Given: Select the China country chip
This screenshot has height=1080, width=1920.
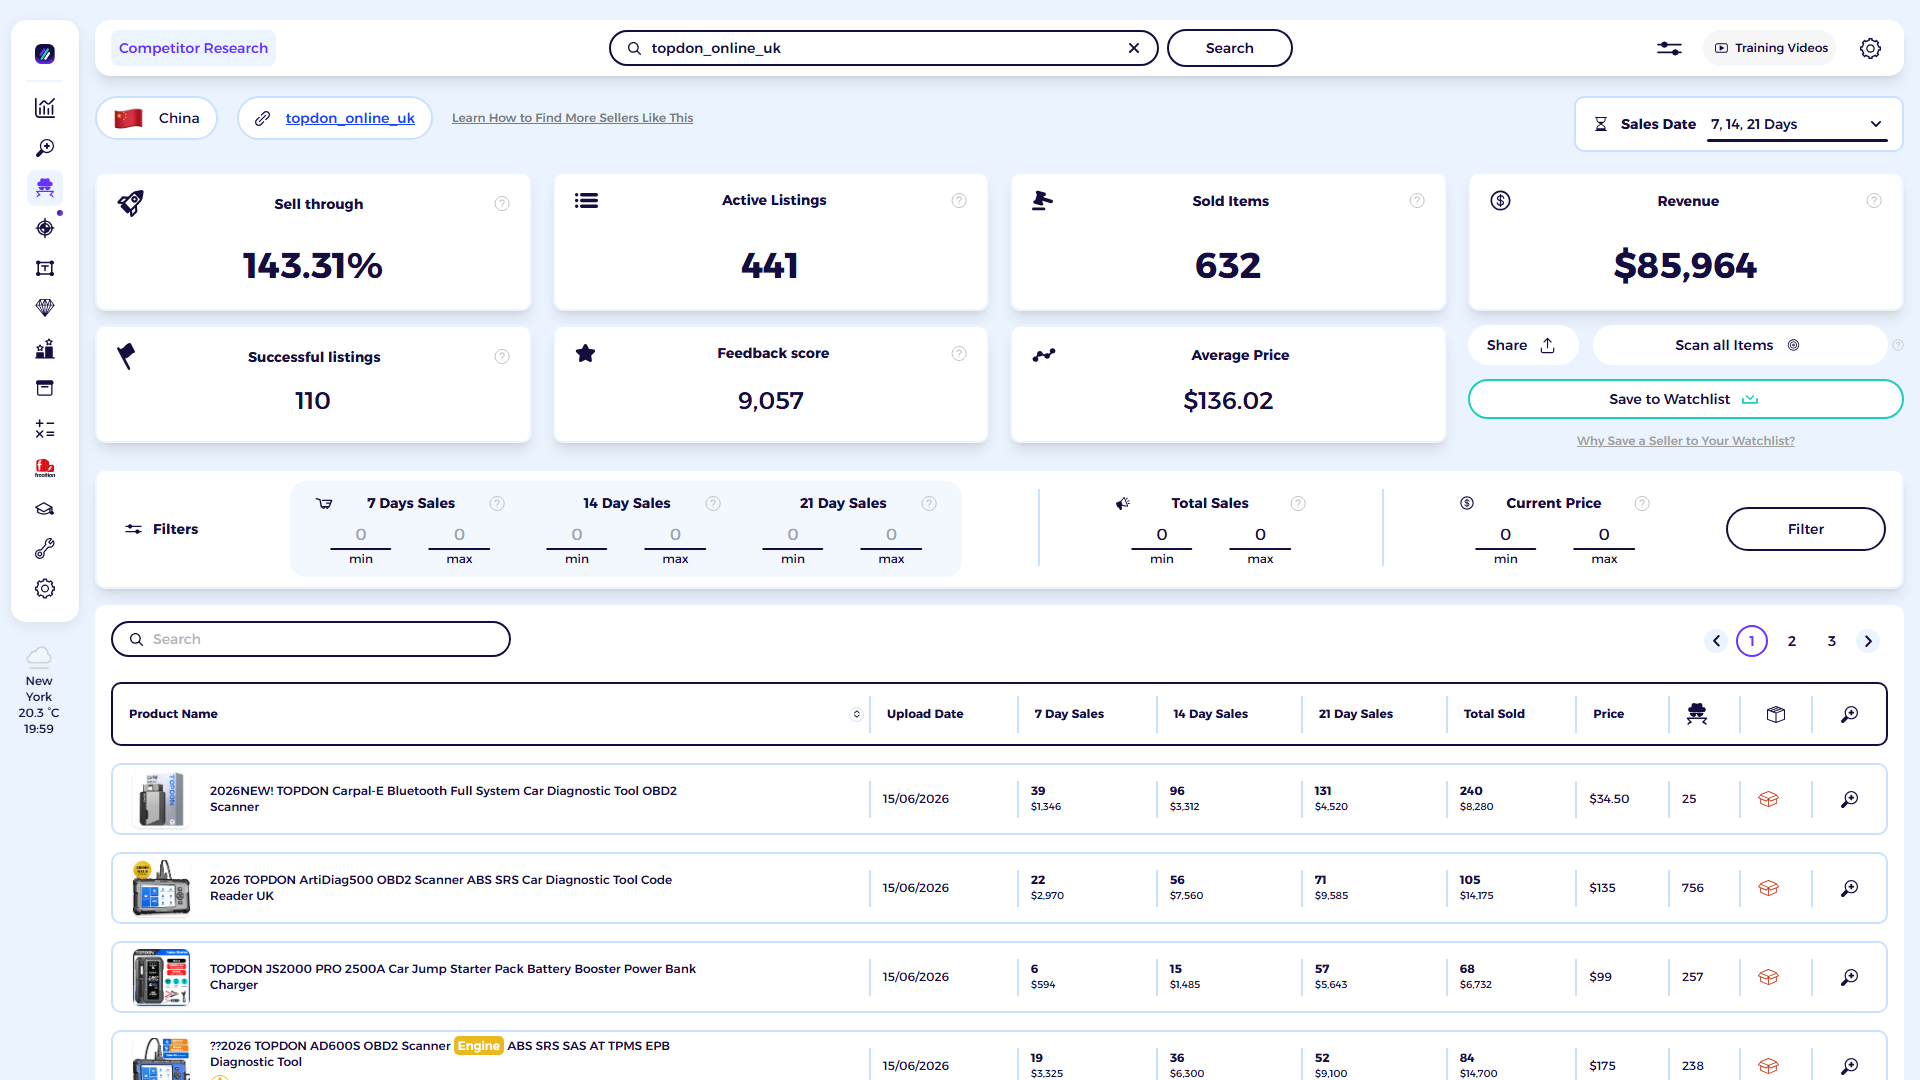Looking at the screenshot, I should (157, 118).
